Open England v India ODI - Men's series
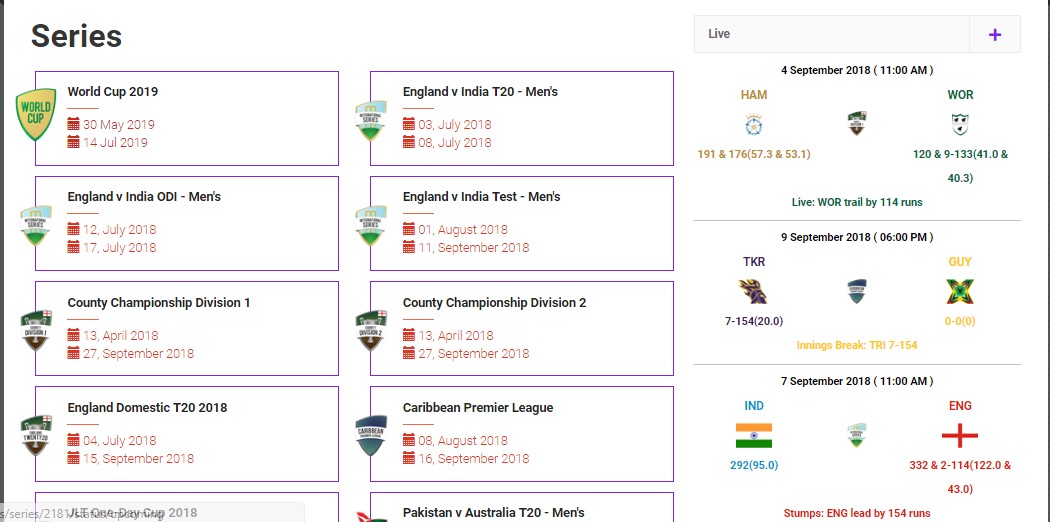 [x=144, y=197]
